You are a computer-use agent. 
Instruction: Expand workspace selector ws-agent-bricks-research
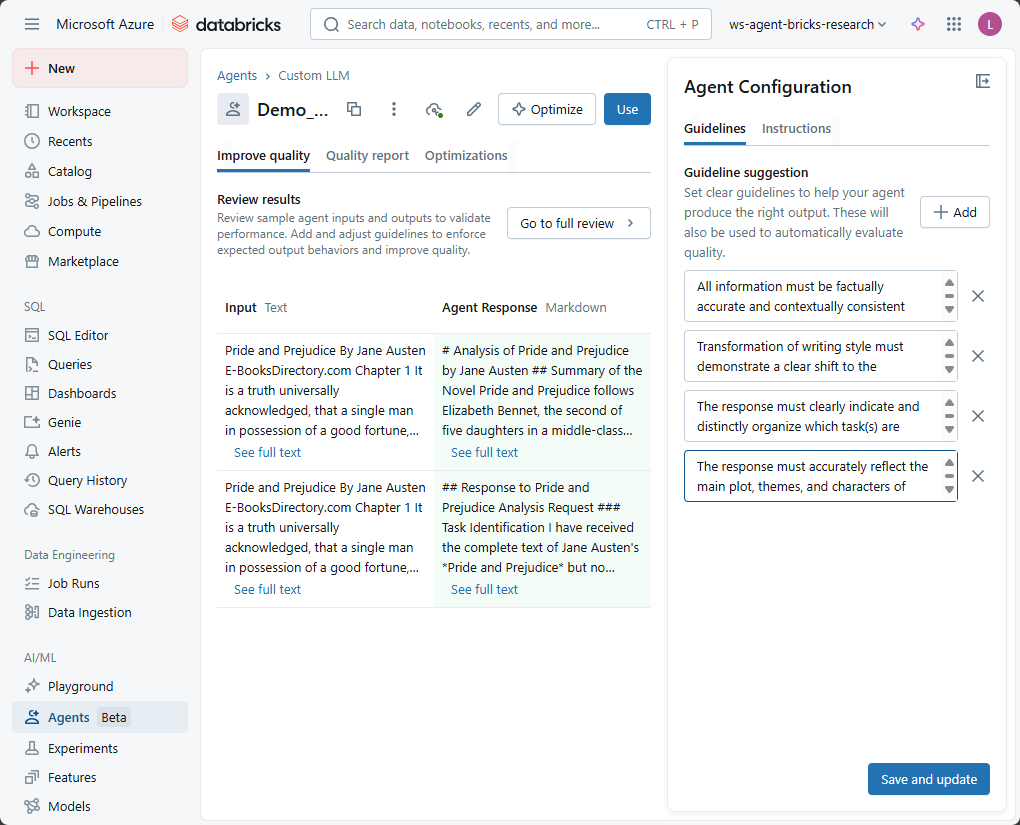808,24
